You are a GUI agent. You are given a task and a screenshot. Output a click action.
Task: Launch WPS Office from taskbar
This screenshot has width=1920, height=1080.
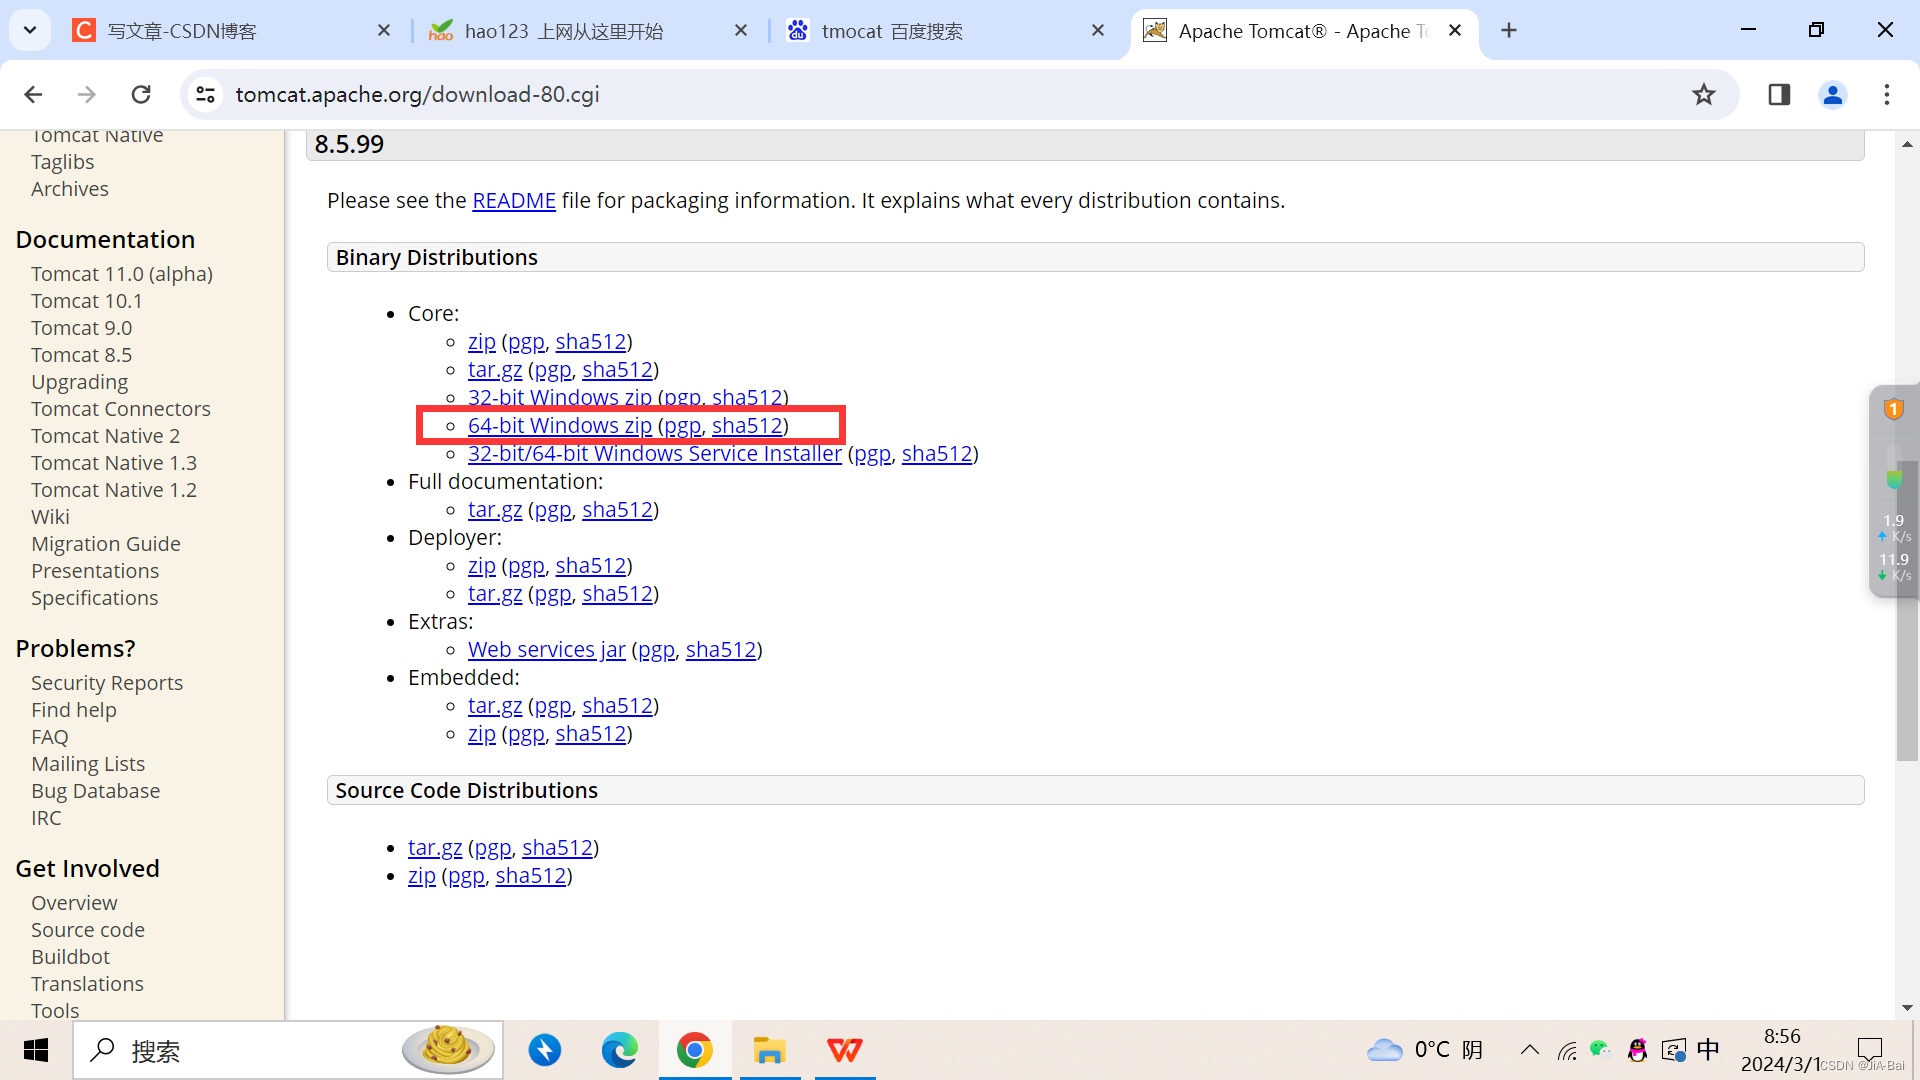point(844,1050)
